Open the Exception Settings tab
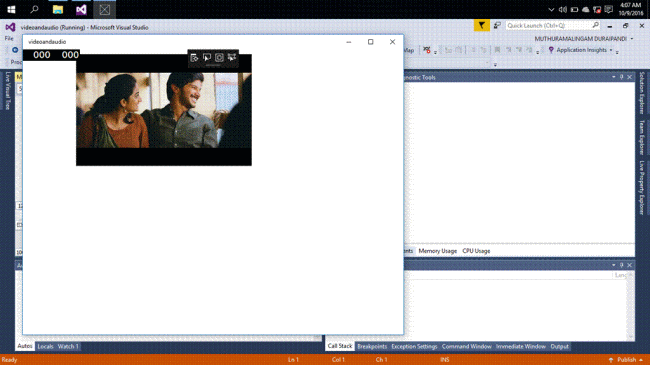The image size is (650, 365). pyautogui.click(x=414, y=346)
